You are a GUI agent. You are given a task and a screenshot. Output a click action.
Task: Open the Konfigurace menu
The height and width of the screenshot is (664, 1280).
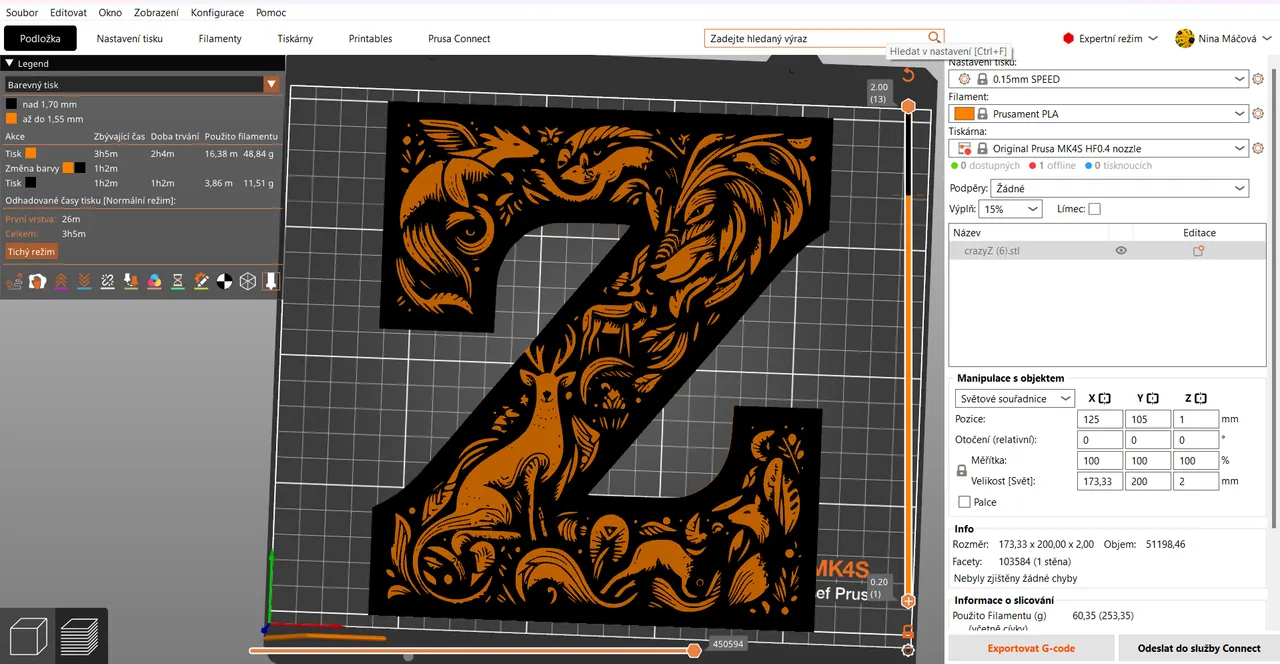click(218, 12)
